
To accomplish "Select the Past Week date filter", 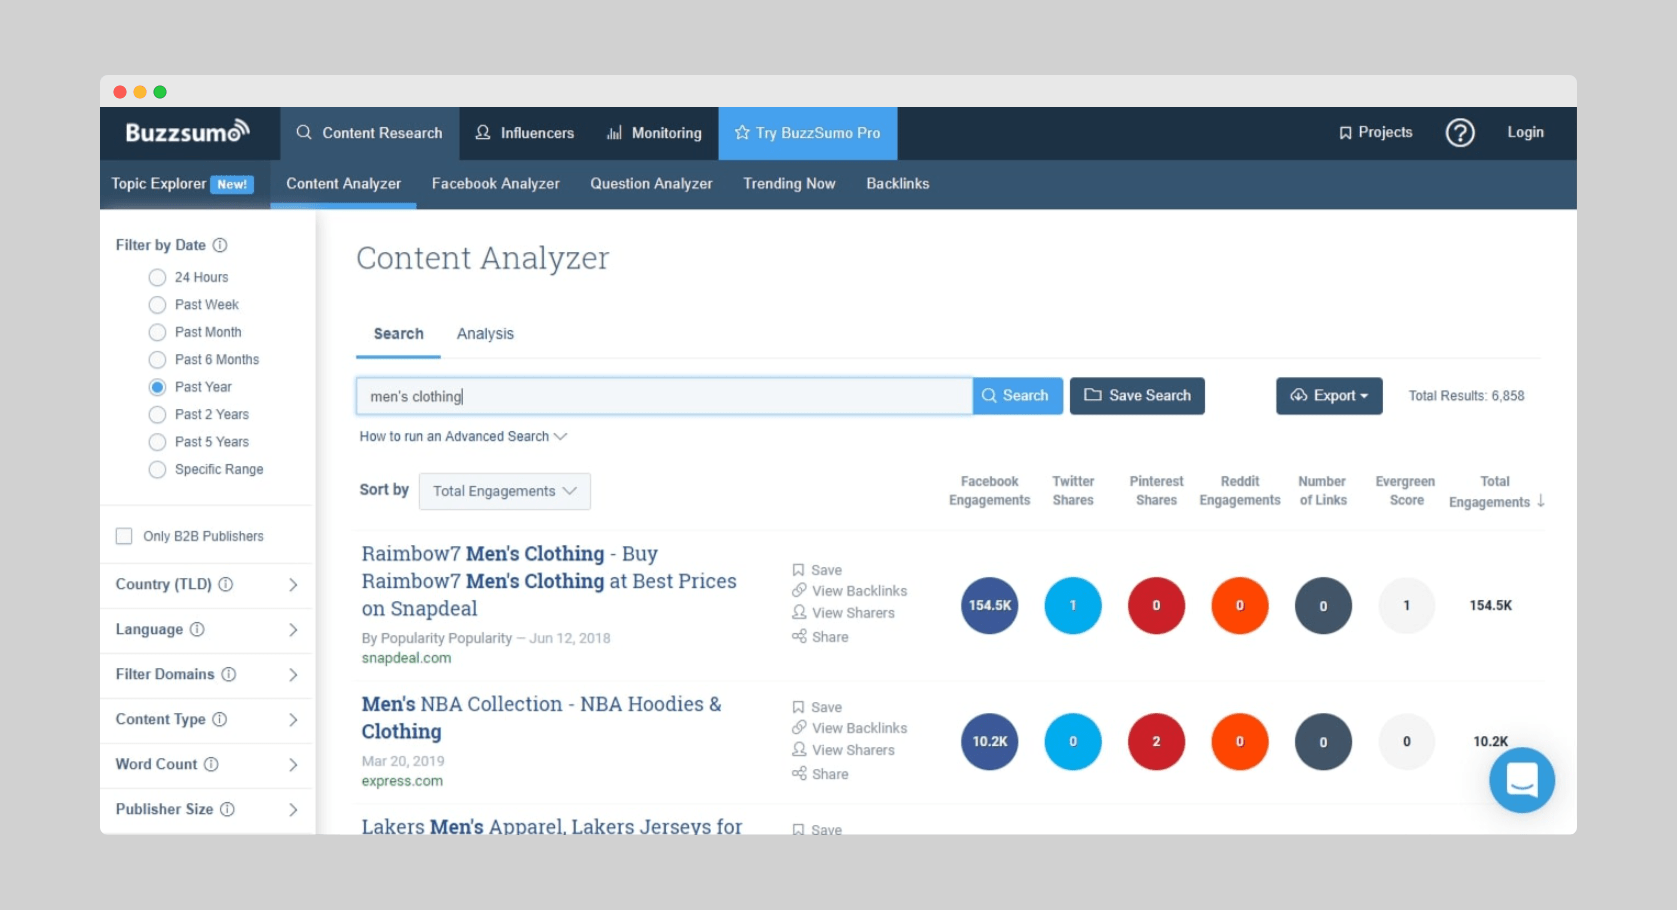I will (x=157, y=304).
